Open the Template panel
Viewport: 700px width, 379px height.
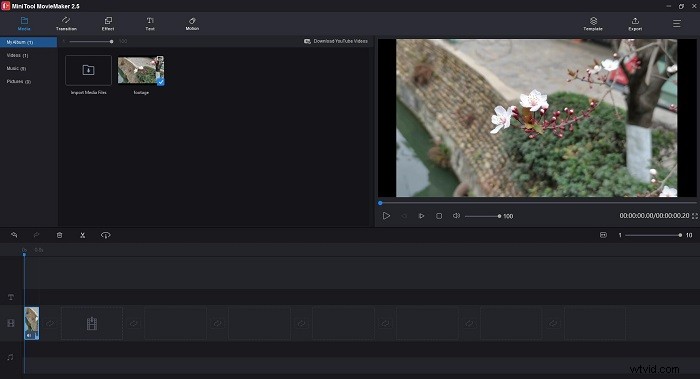[593, 24]
